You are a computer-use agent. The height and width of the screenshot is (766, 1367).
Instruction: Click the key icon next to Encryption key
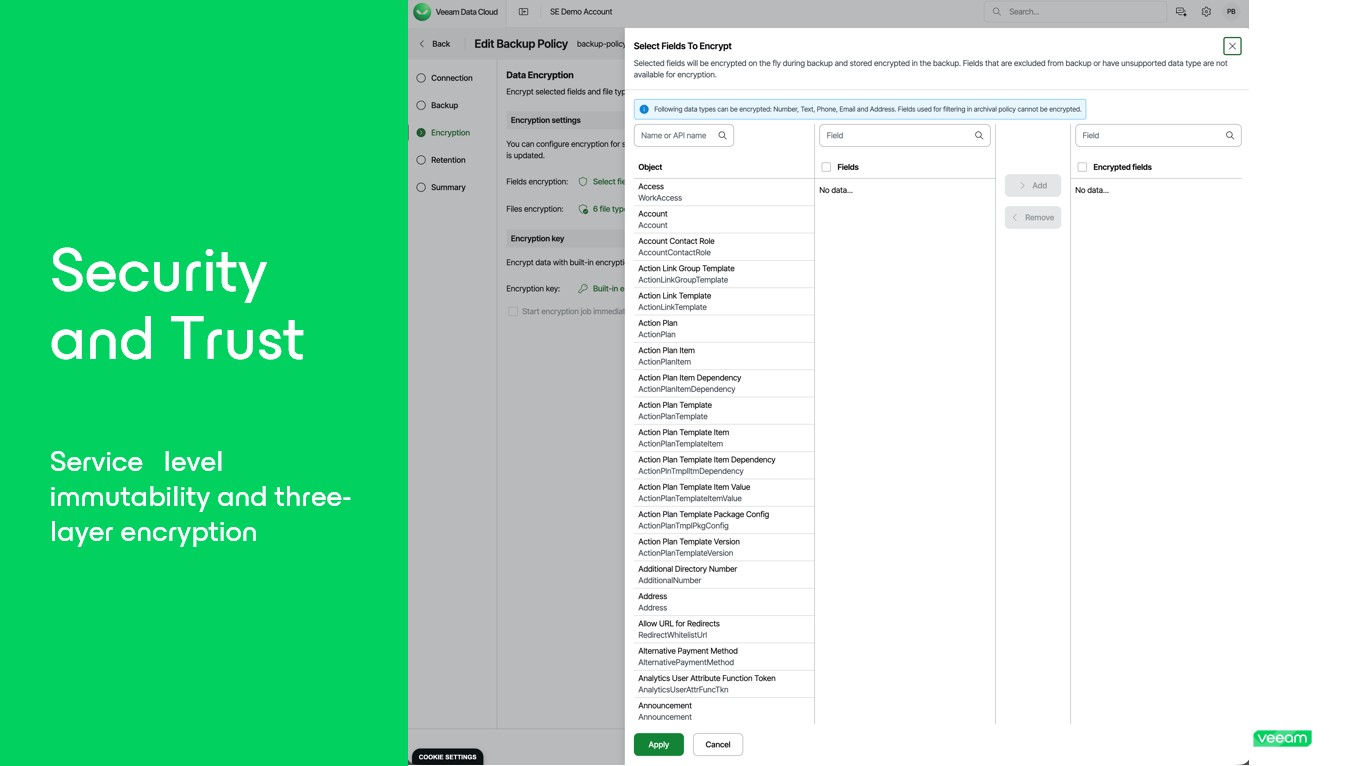tap(583, 289)
